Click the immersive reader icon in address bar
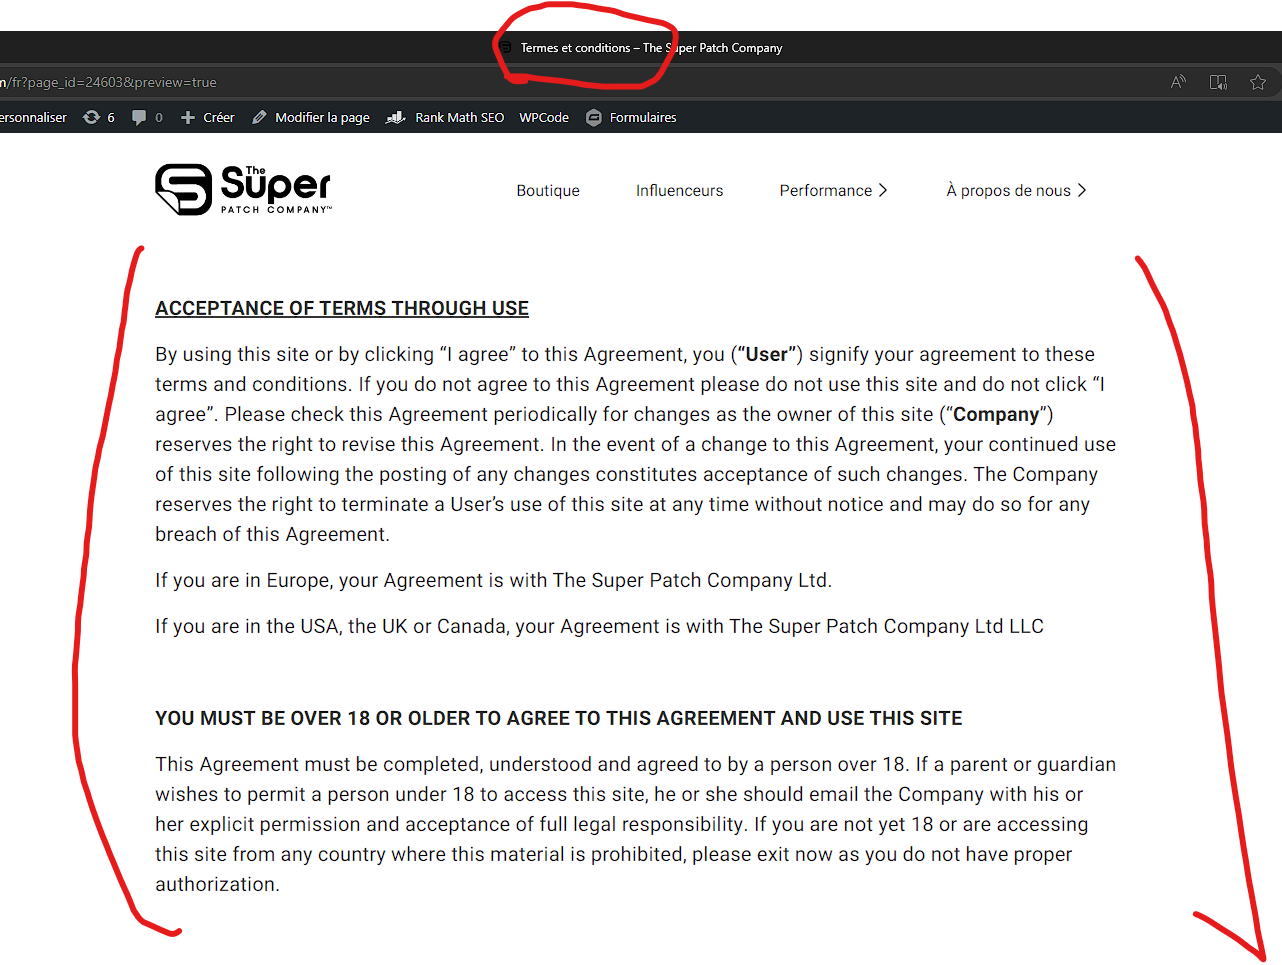1282x965 pixels. click(1218, 82)
